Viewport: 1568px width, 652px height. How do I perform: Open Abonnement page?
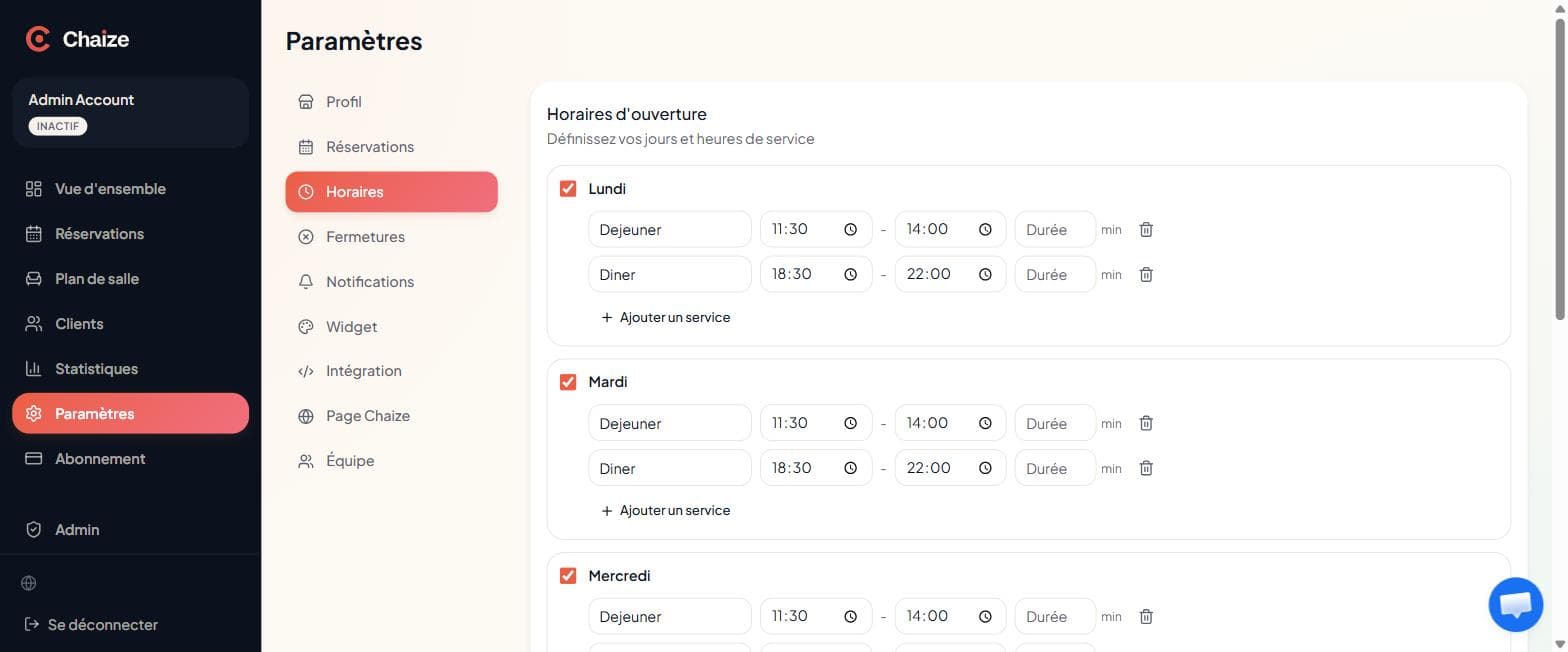[130, 459]
